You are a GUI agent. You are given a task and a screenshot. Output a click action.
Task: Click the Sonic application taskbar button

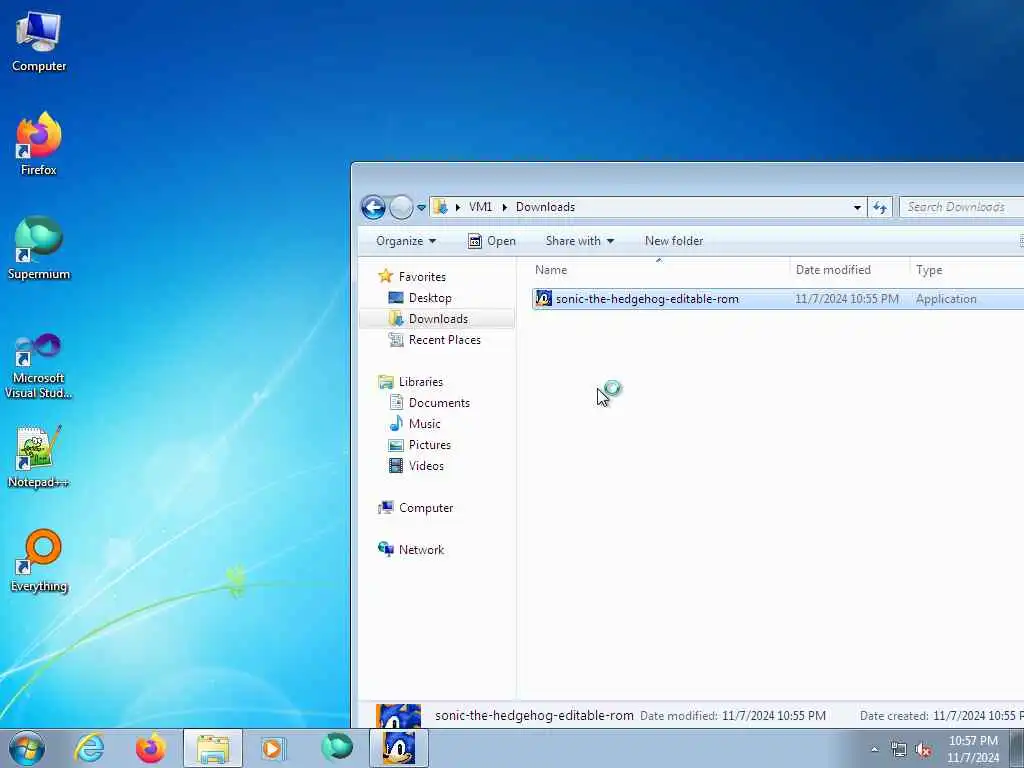tap(398, 748)
